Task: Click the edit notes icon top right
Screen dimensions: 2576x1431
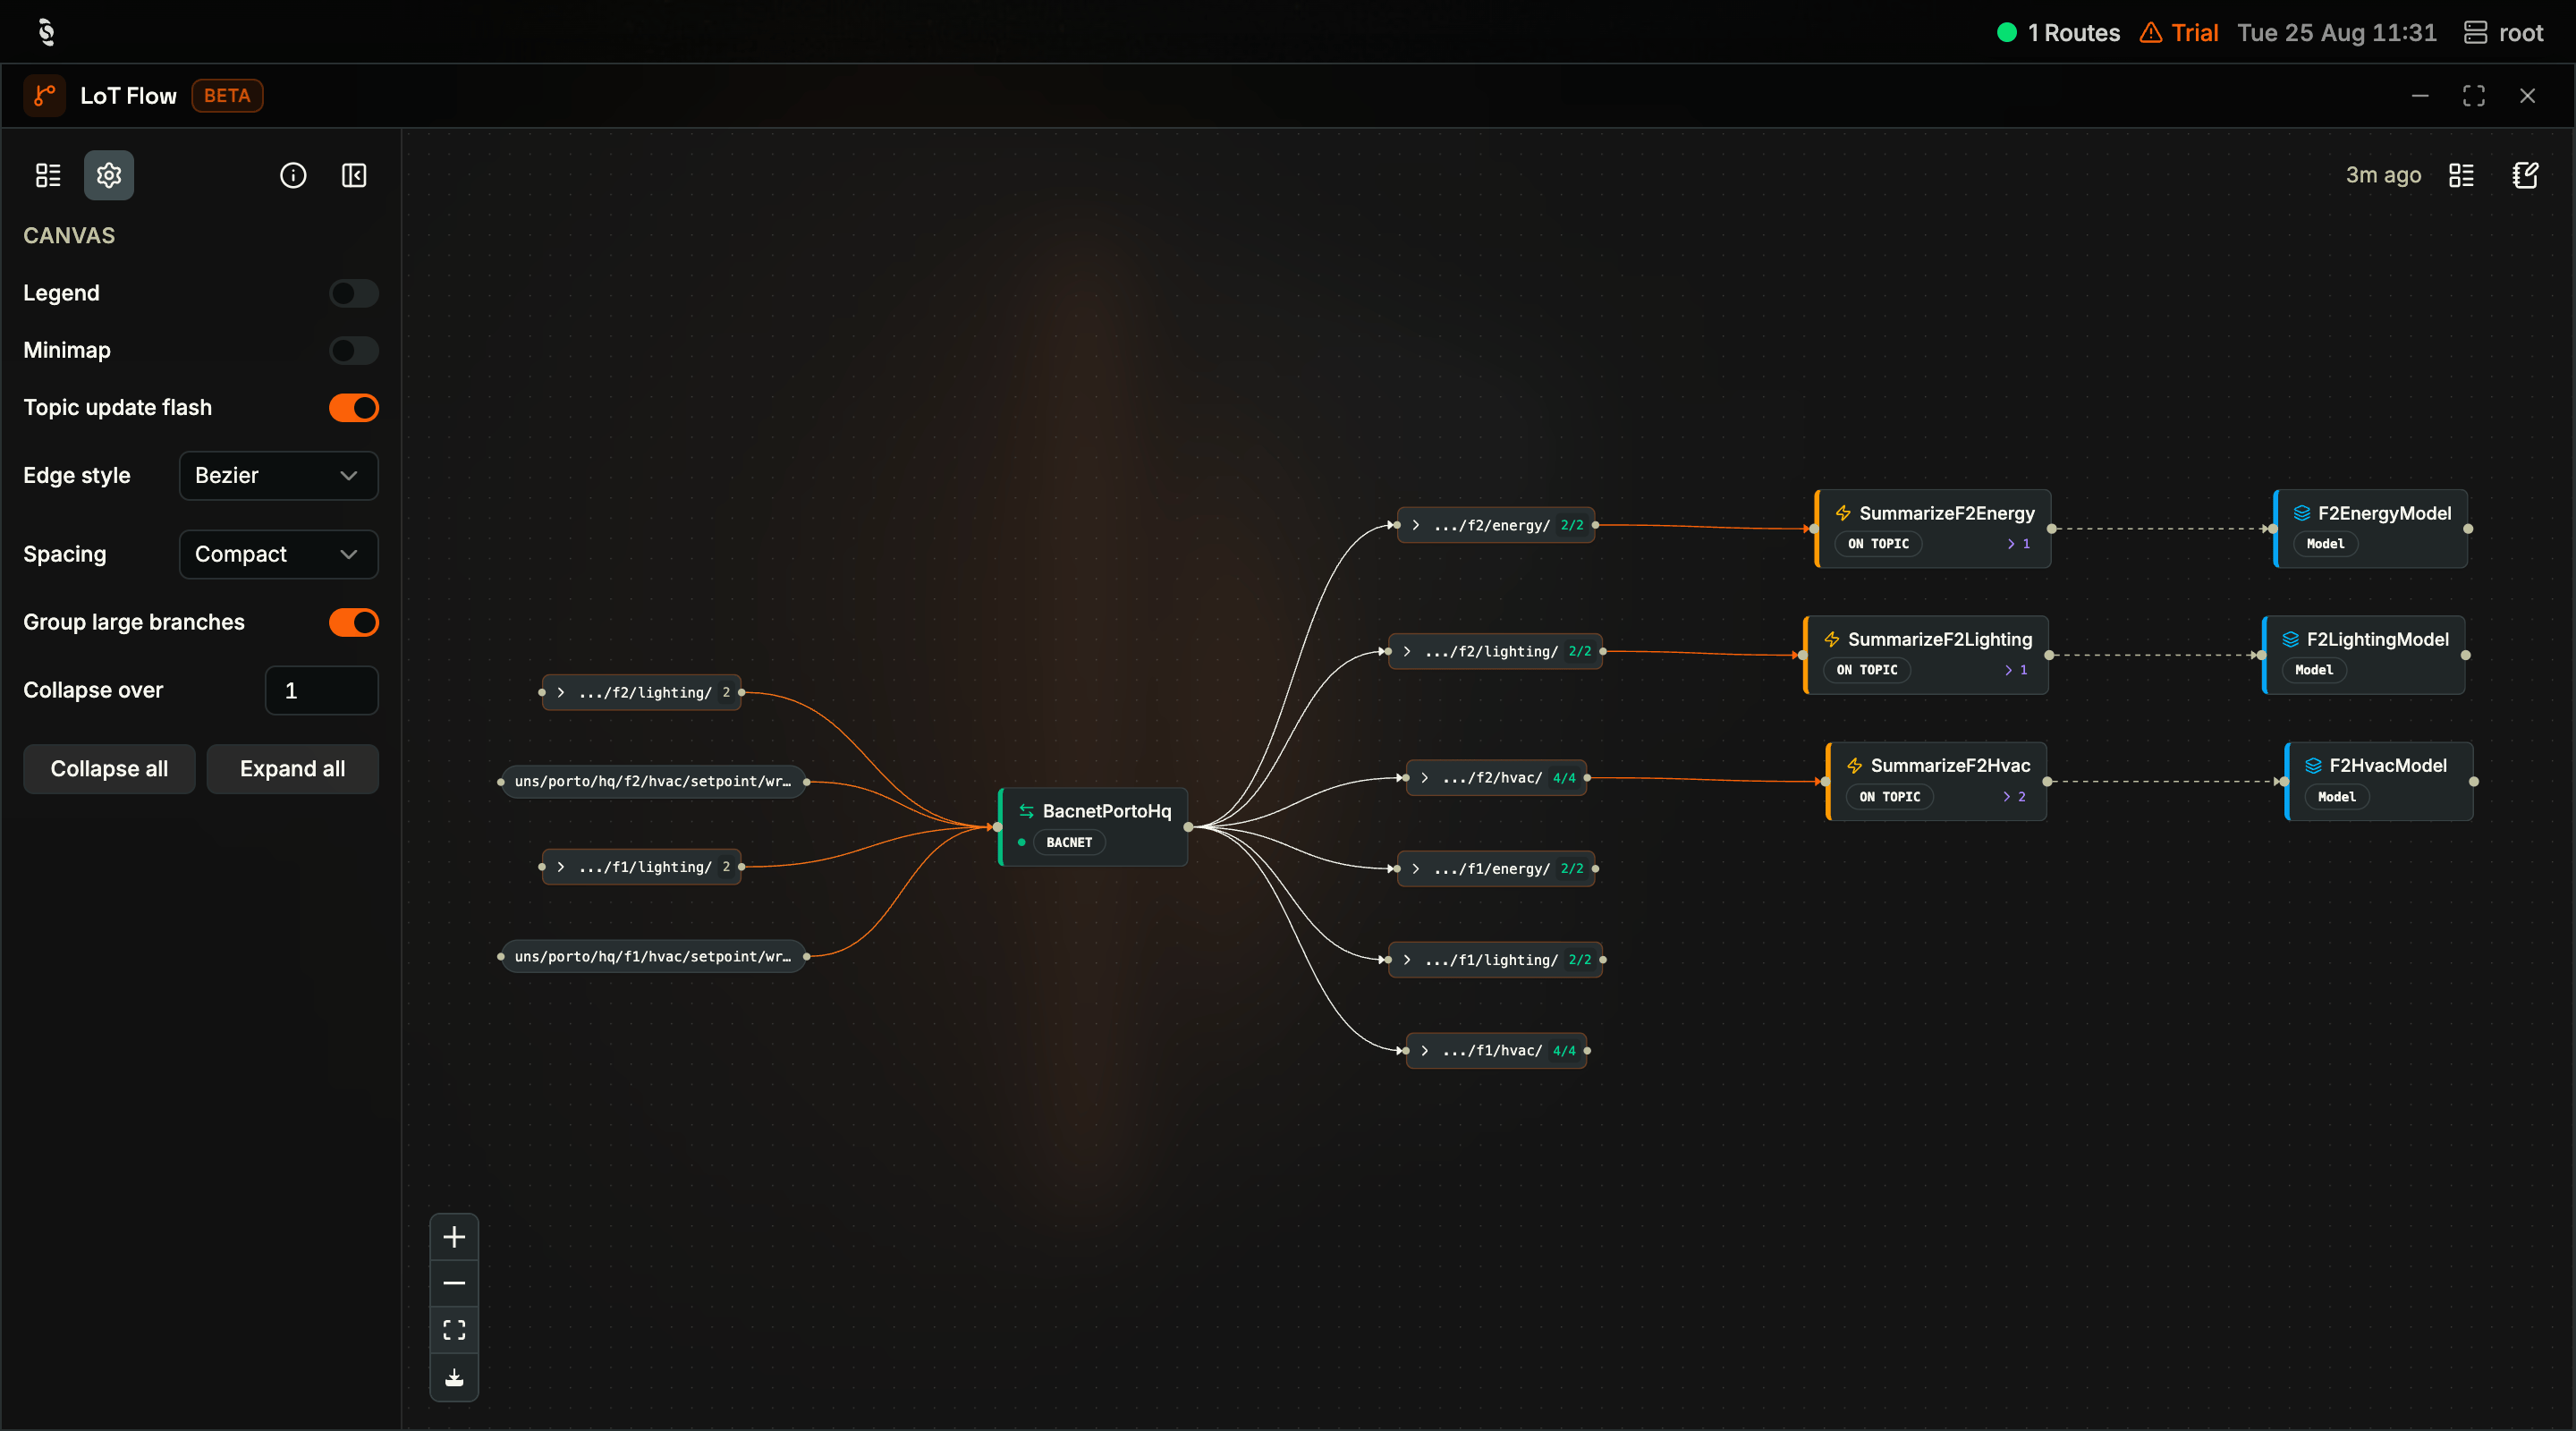Action: pos(2525,176)
